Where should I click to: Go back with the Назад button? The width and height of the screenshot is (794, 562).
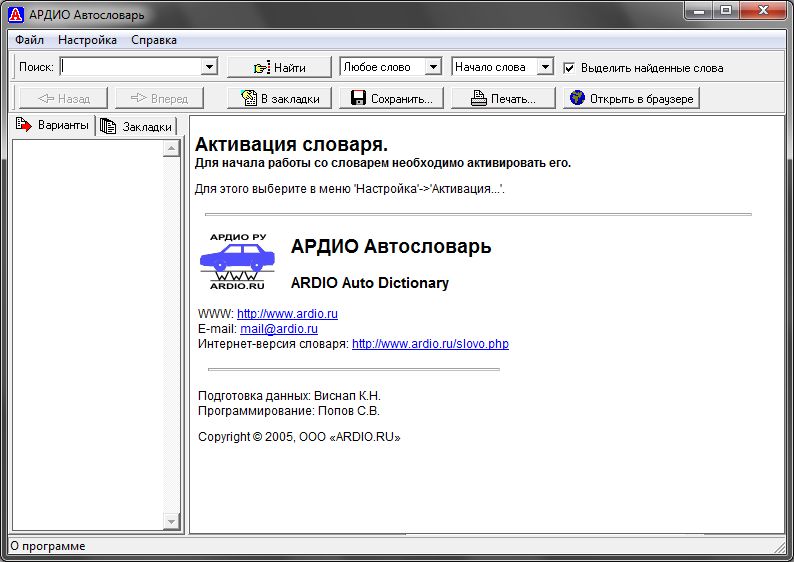[x=64, y=98]
